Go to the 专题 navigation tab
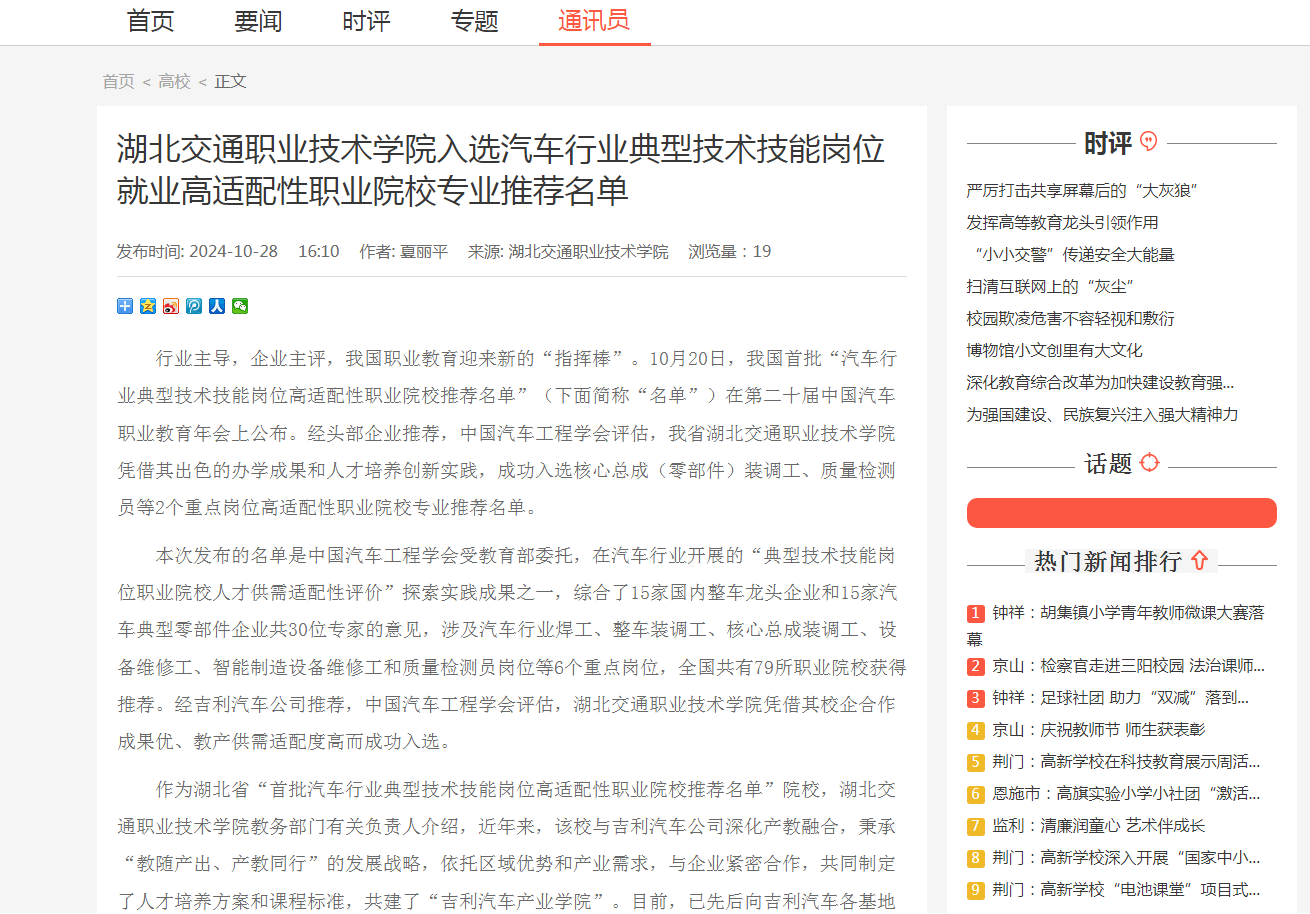 tap(474, 21)
